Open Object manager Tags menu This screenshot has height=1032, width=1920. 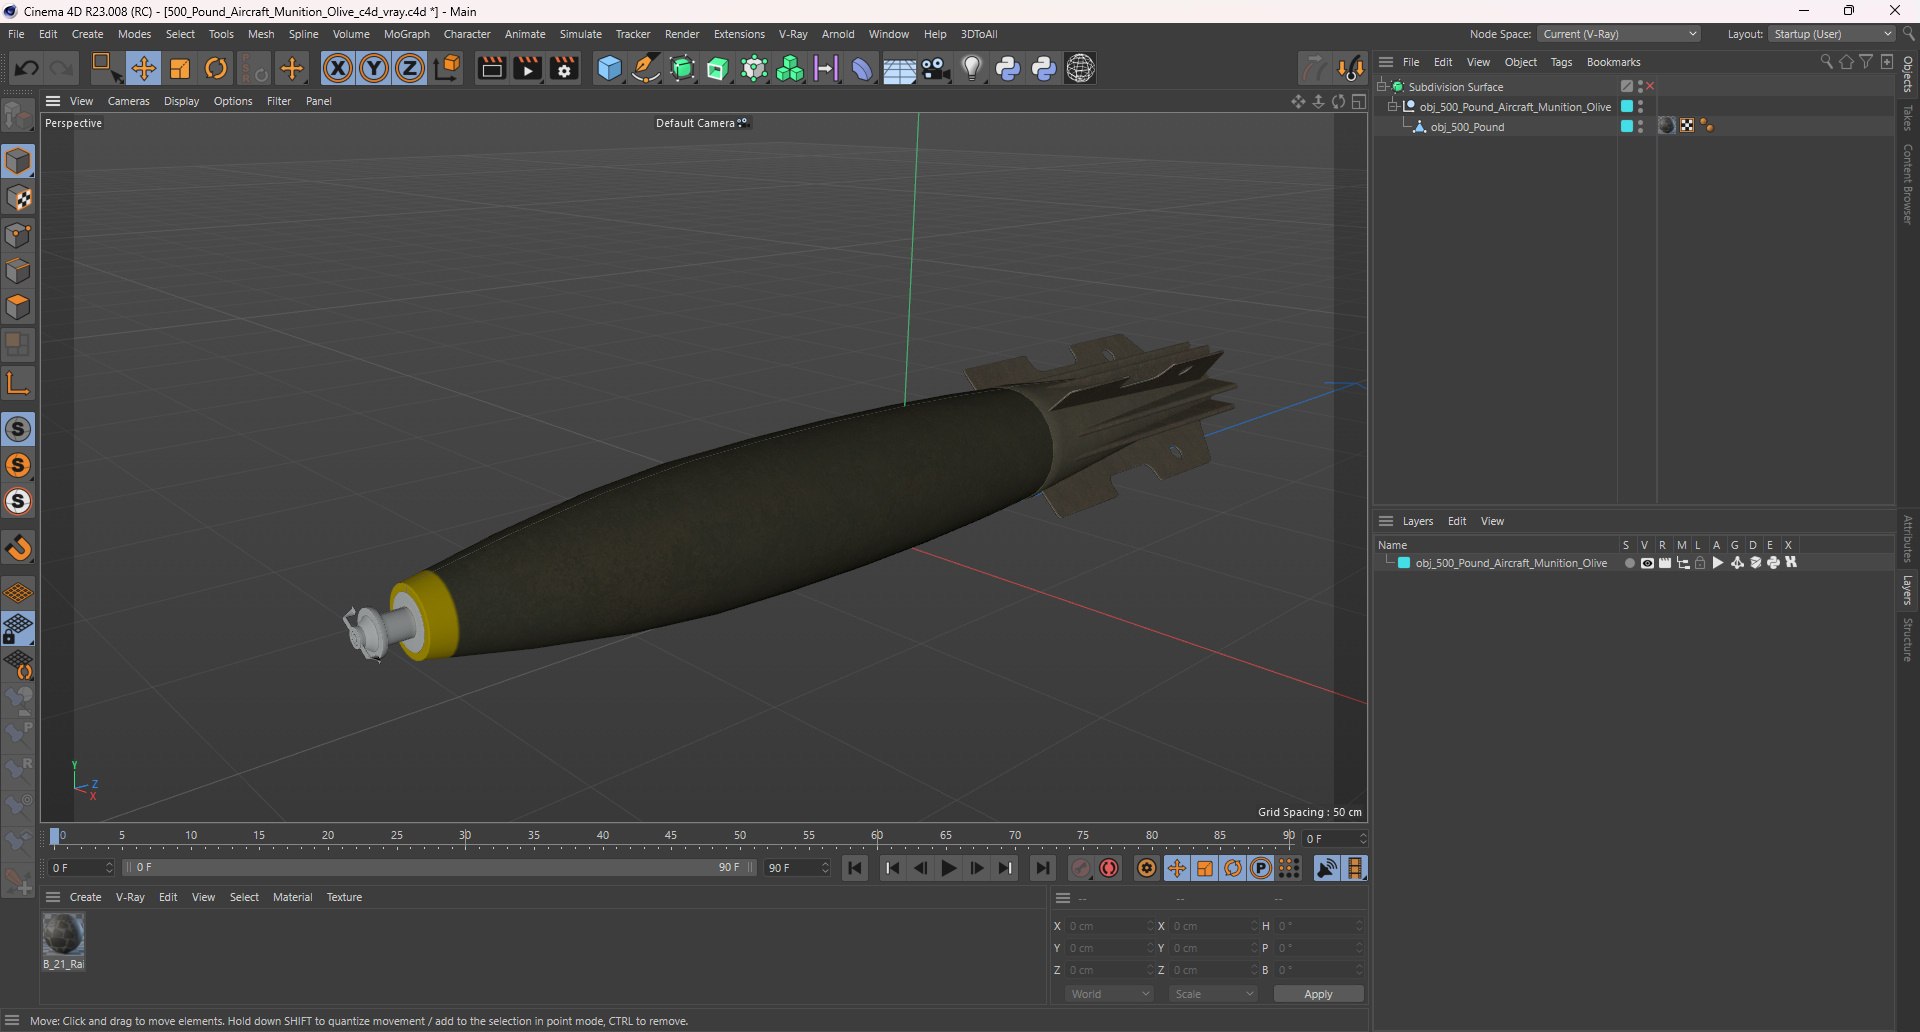point(1561,62)
